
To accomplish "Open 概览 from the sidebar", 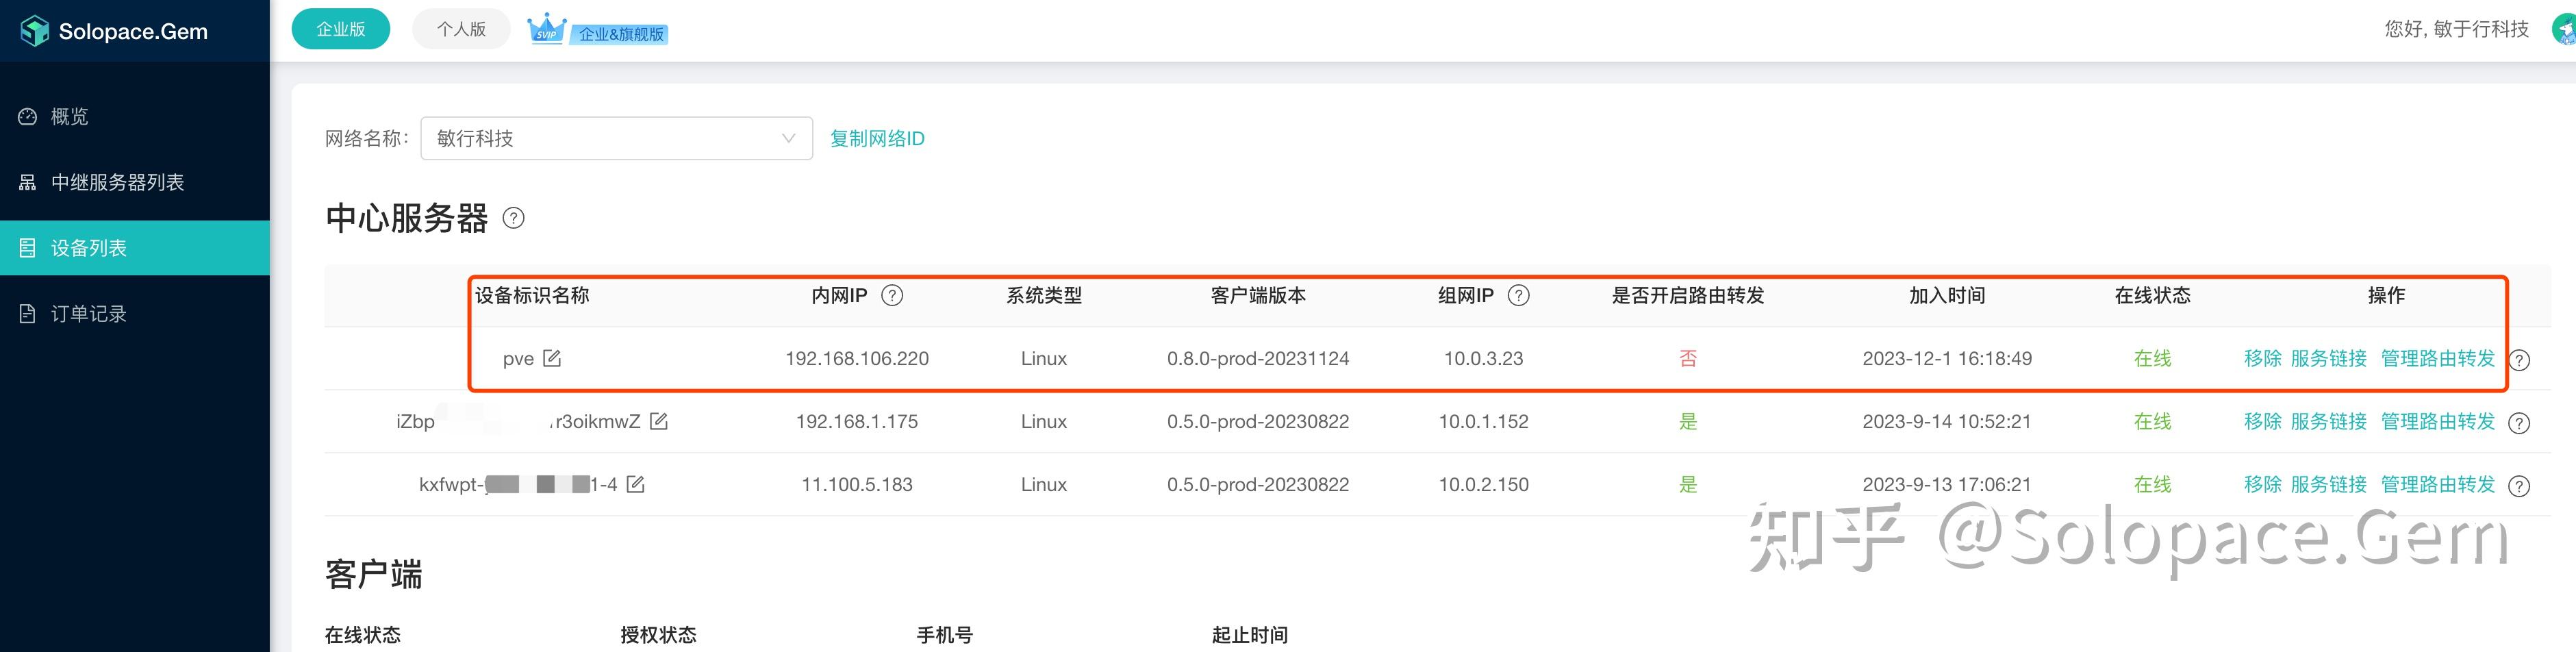I will click(70, 116).
